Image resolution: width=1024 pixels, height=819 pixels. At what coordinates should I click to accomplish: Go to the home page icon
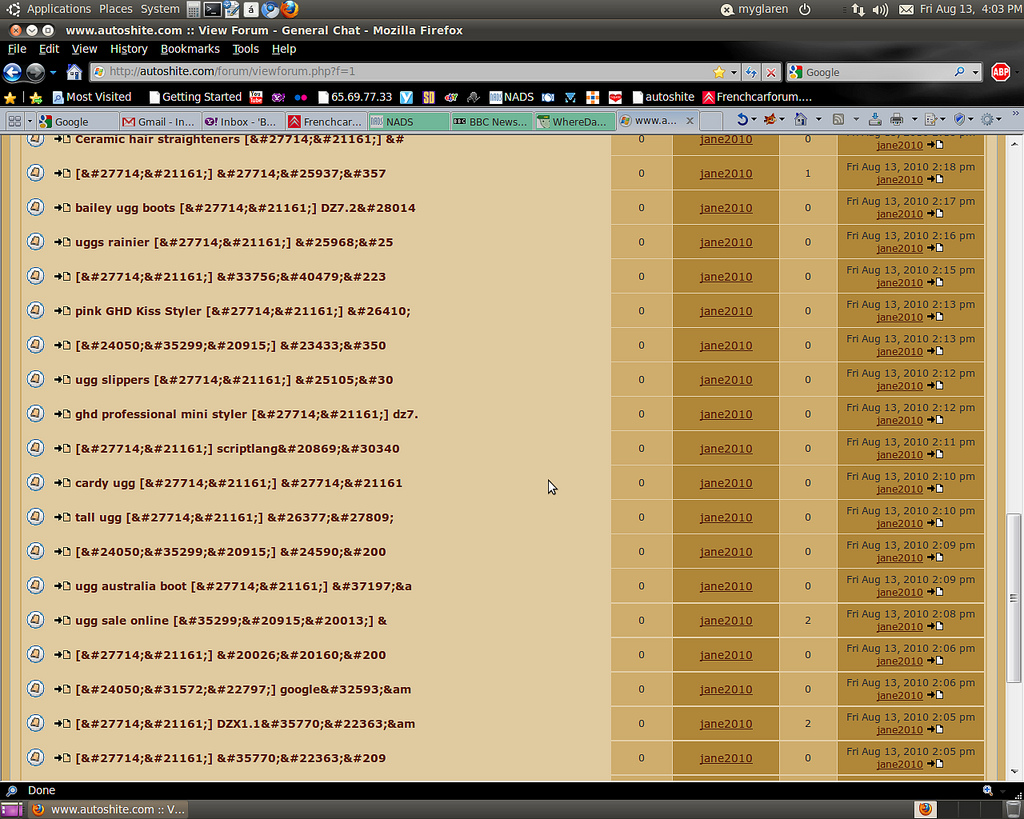coord(74,72)
